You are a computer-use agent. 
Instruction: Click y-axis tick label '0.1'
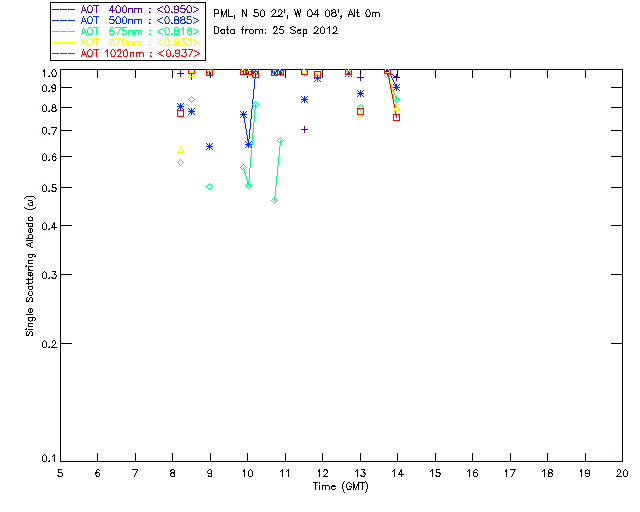49,459
